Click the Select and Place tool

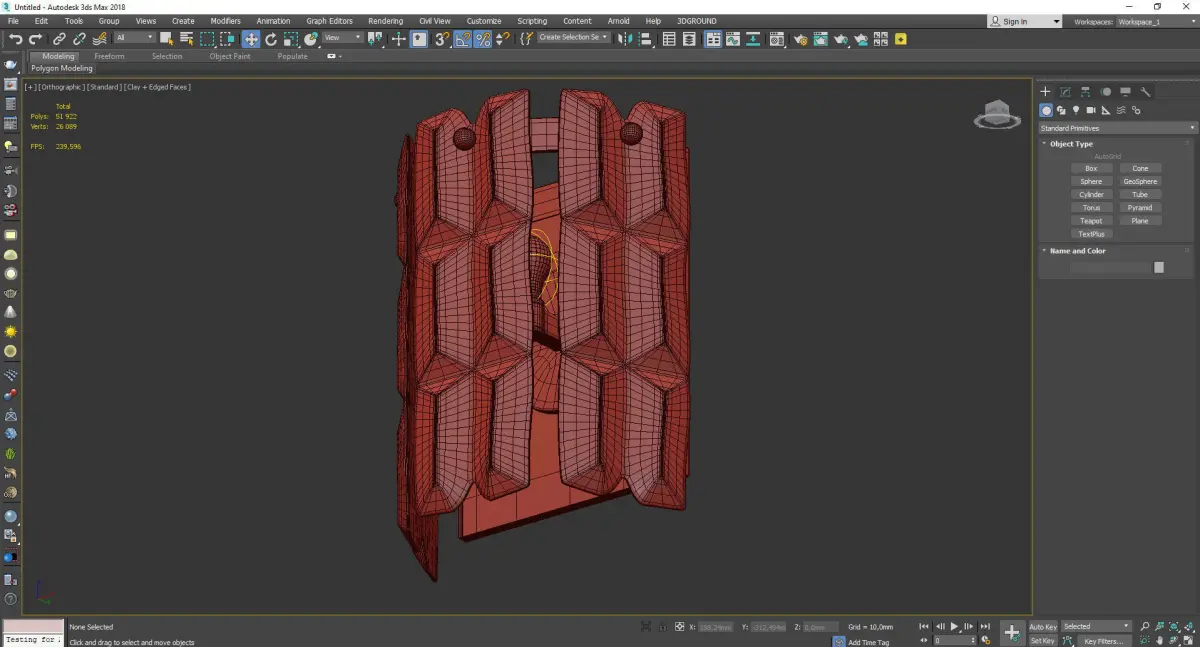pos(311,39)
